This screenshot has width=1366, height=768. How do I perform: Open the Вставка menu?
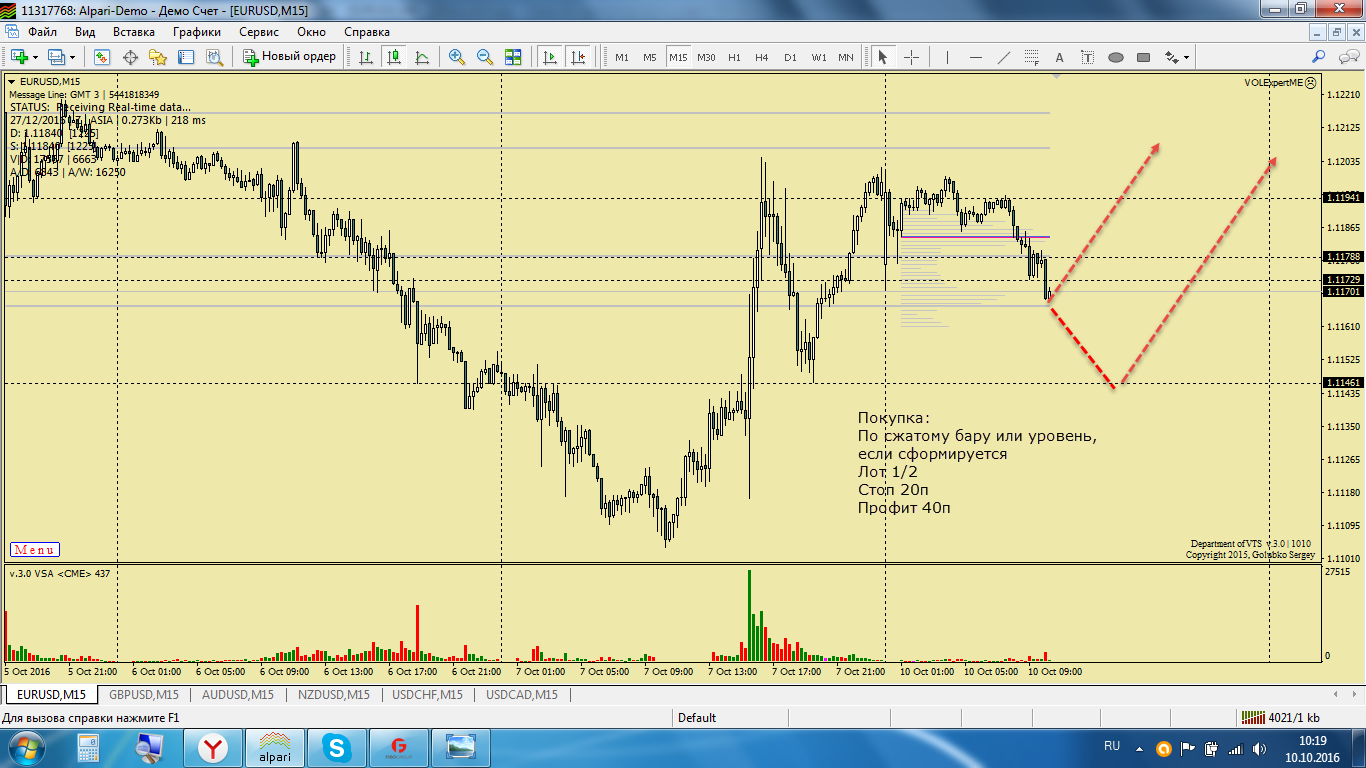click(134, 31)
